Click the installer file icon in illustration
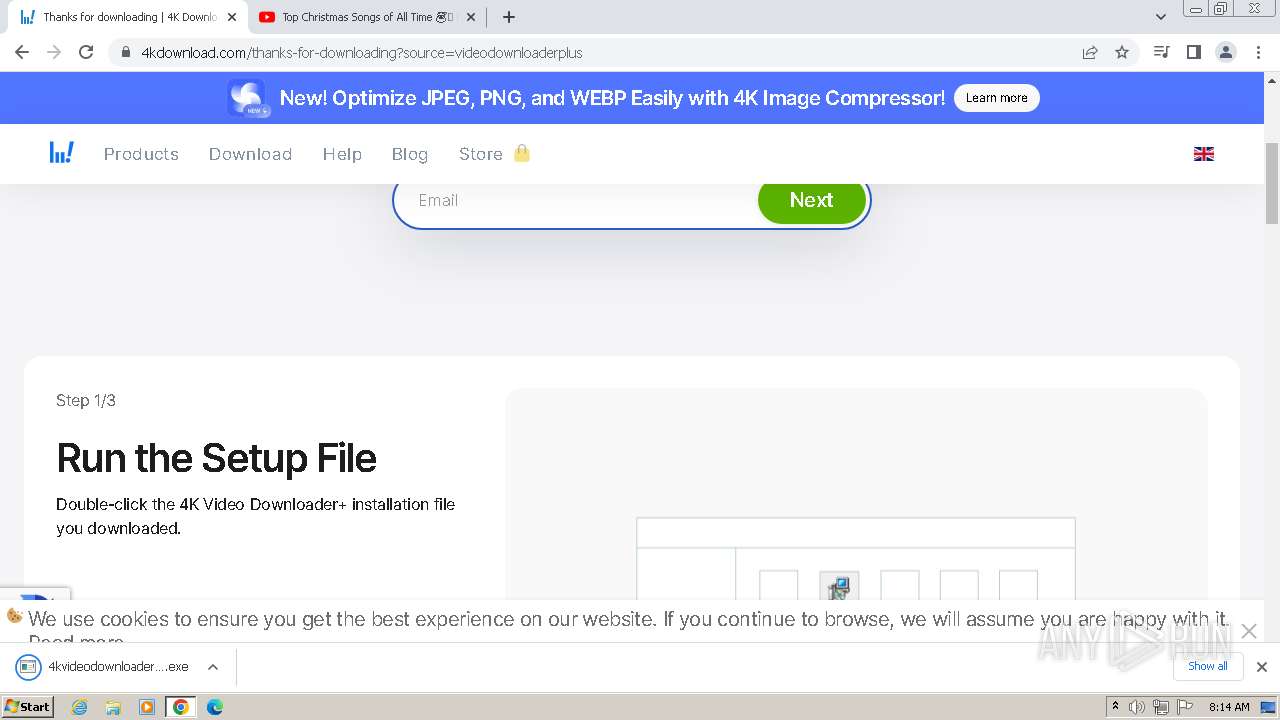The image size is (1280, 720). [x=839, y=586]
